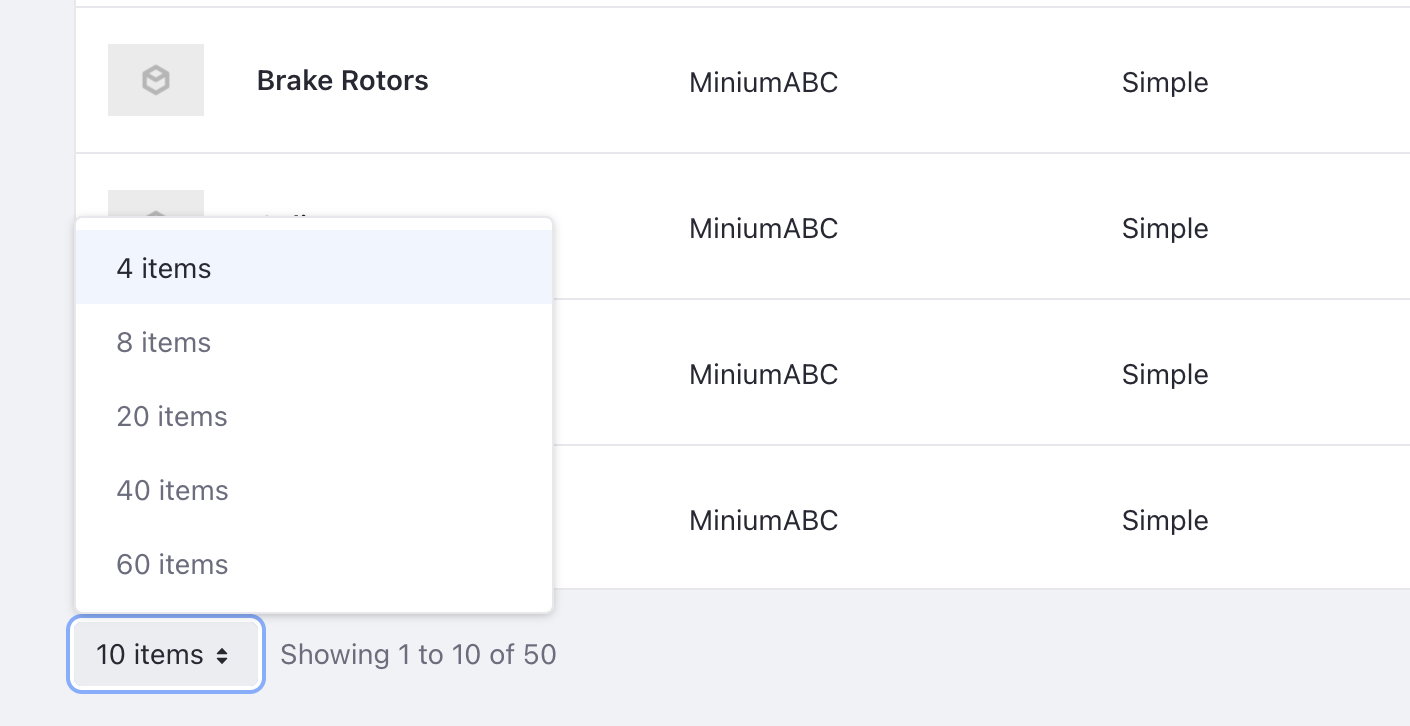Click MiniumABC in the last visible row
Viewport: 1410px width, 726px height.
[763, 520]
